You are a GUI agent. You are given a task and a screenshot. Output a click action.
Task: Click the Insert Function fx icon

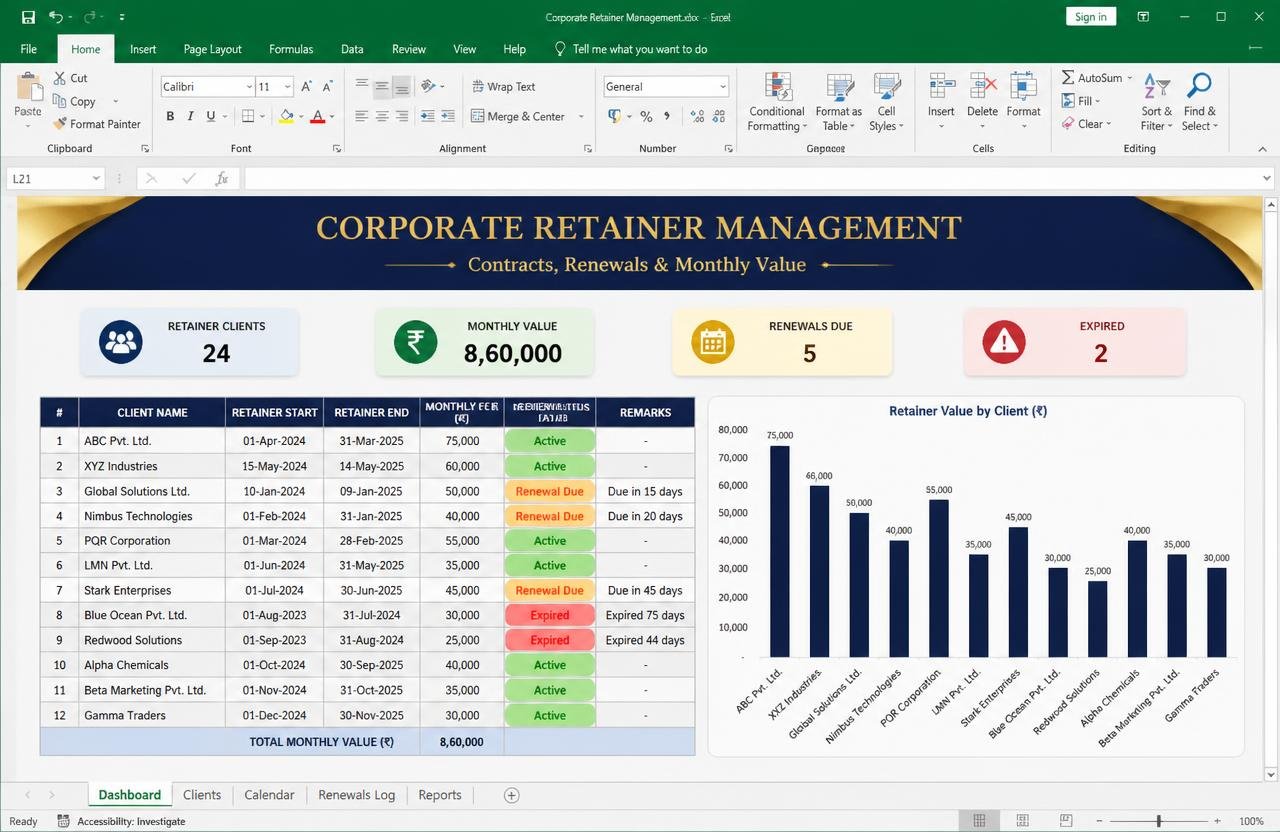(x=222, y=179)
